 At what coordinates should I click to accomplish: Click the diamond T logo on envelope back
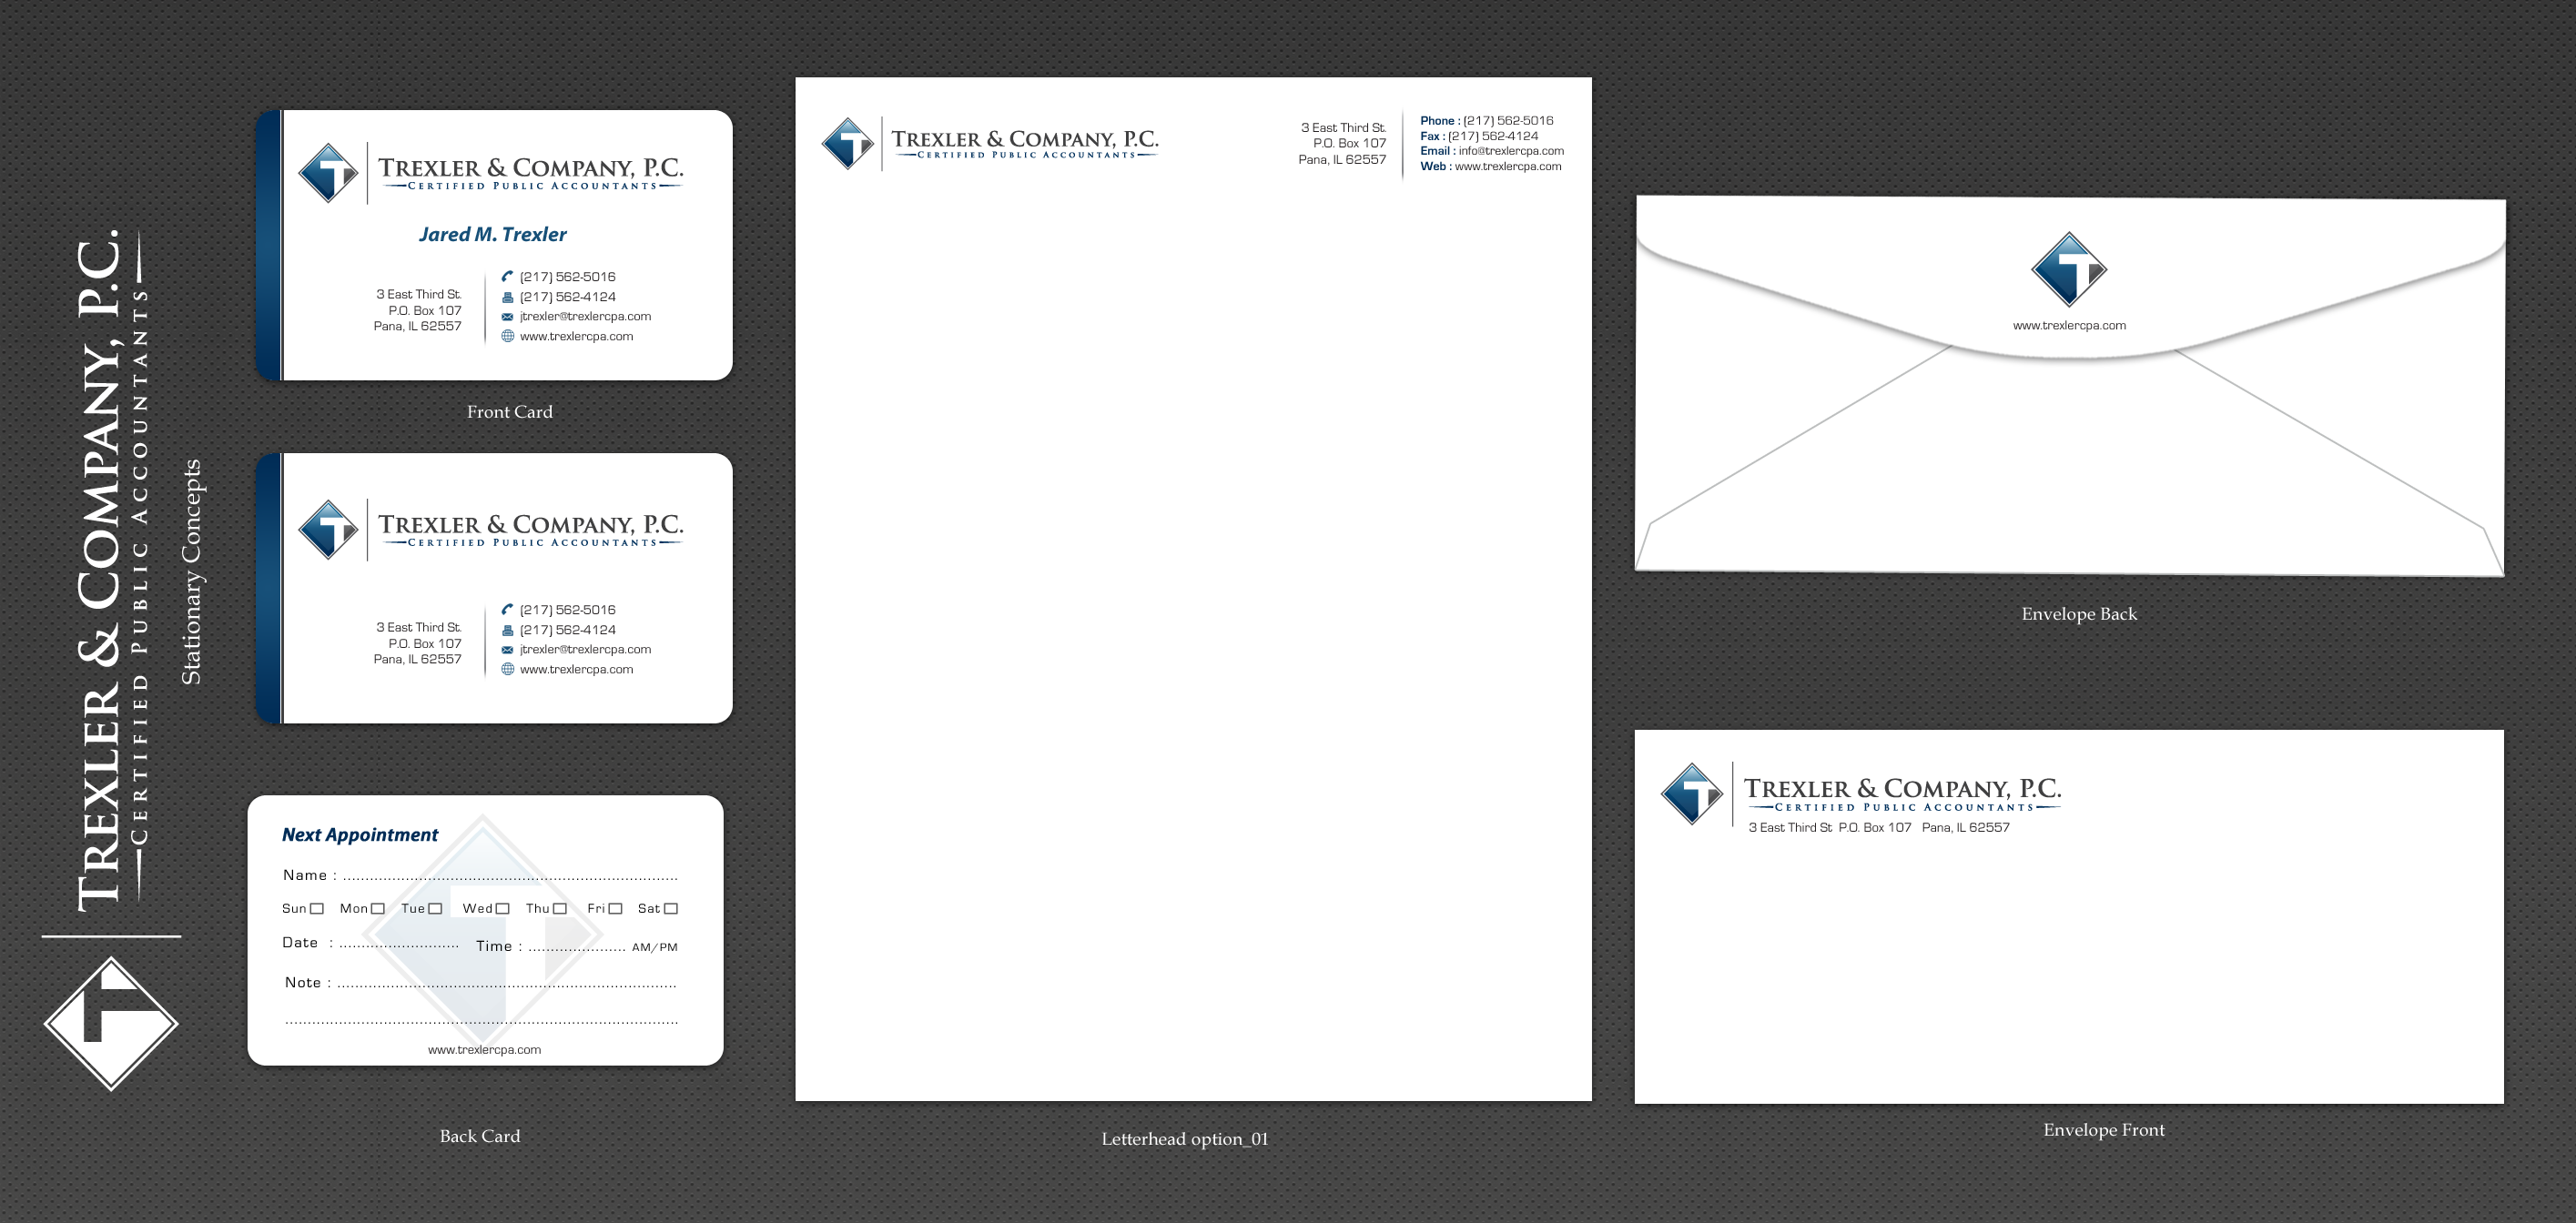click(x=2068, y=269)
